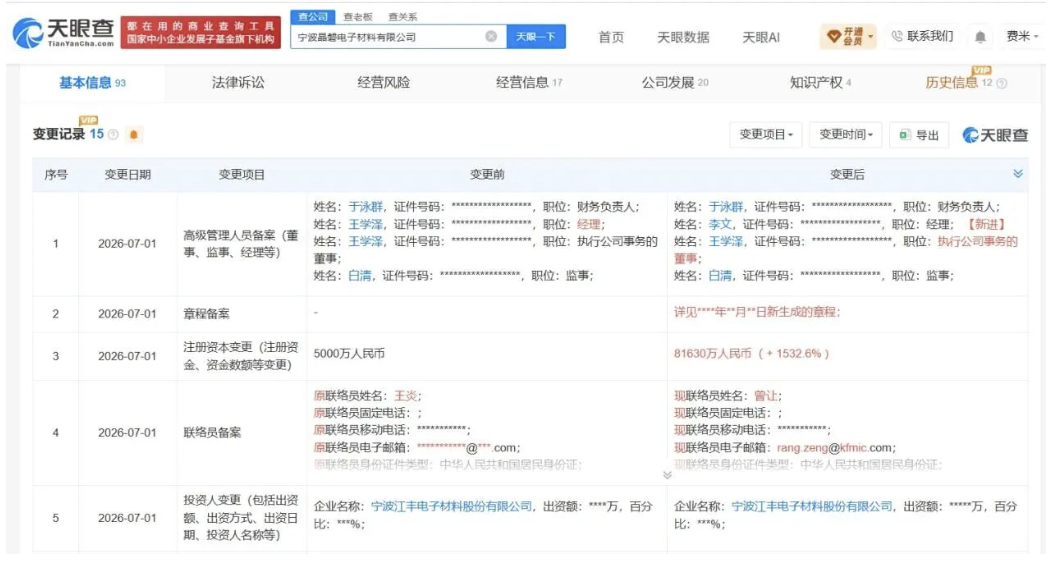Click the 注册资本变更 change item cell
This screenshot has width=1048, height=570.
point(241,356)
